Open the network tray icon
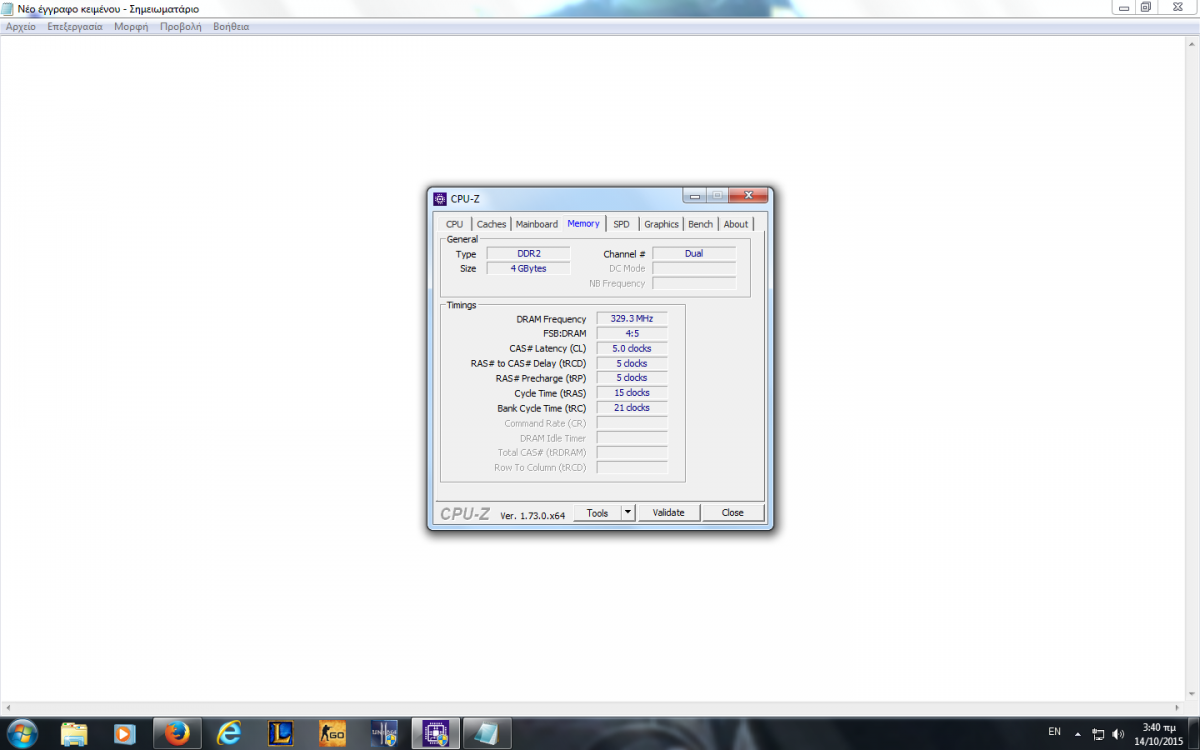 tap(1099, 734)
